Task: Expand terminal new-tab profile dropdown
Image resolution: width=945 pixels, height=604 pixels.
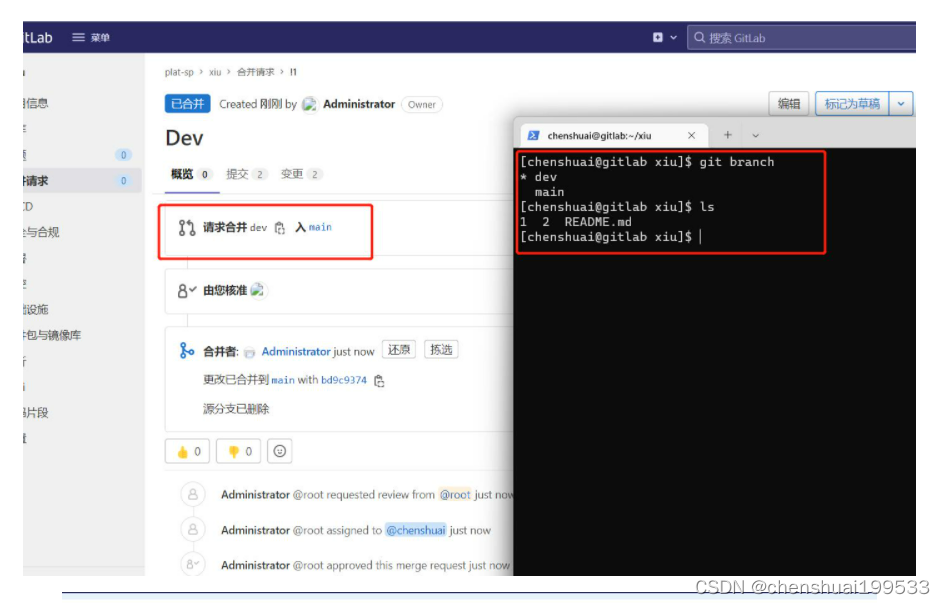Action: point(755,136)
